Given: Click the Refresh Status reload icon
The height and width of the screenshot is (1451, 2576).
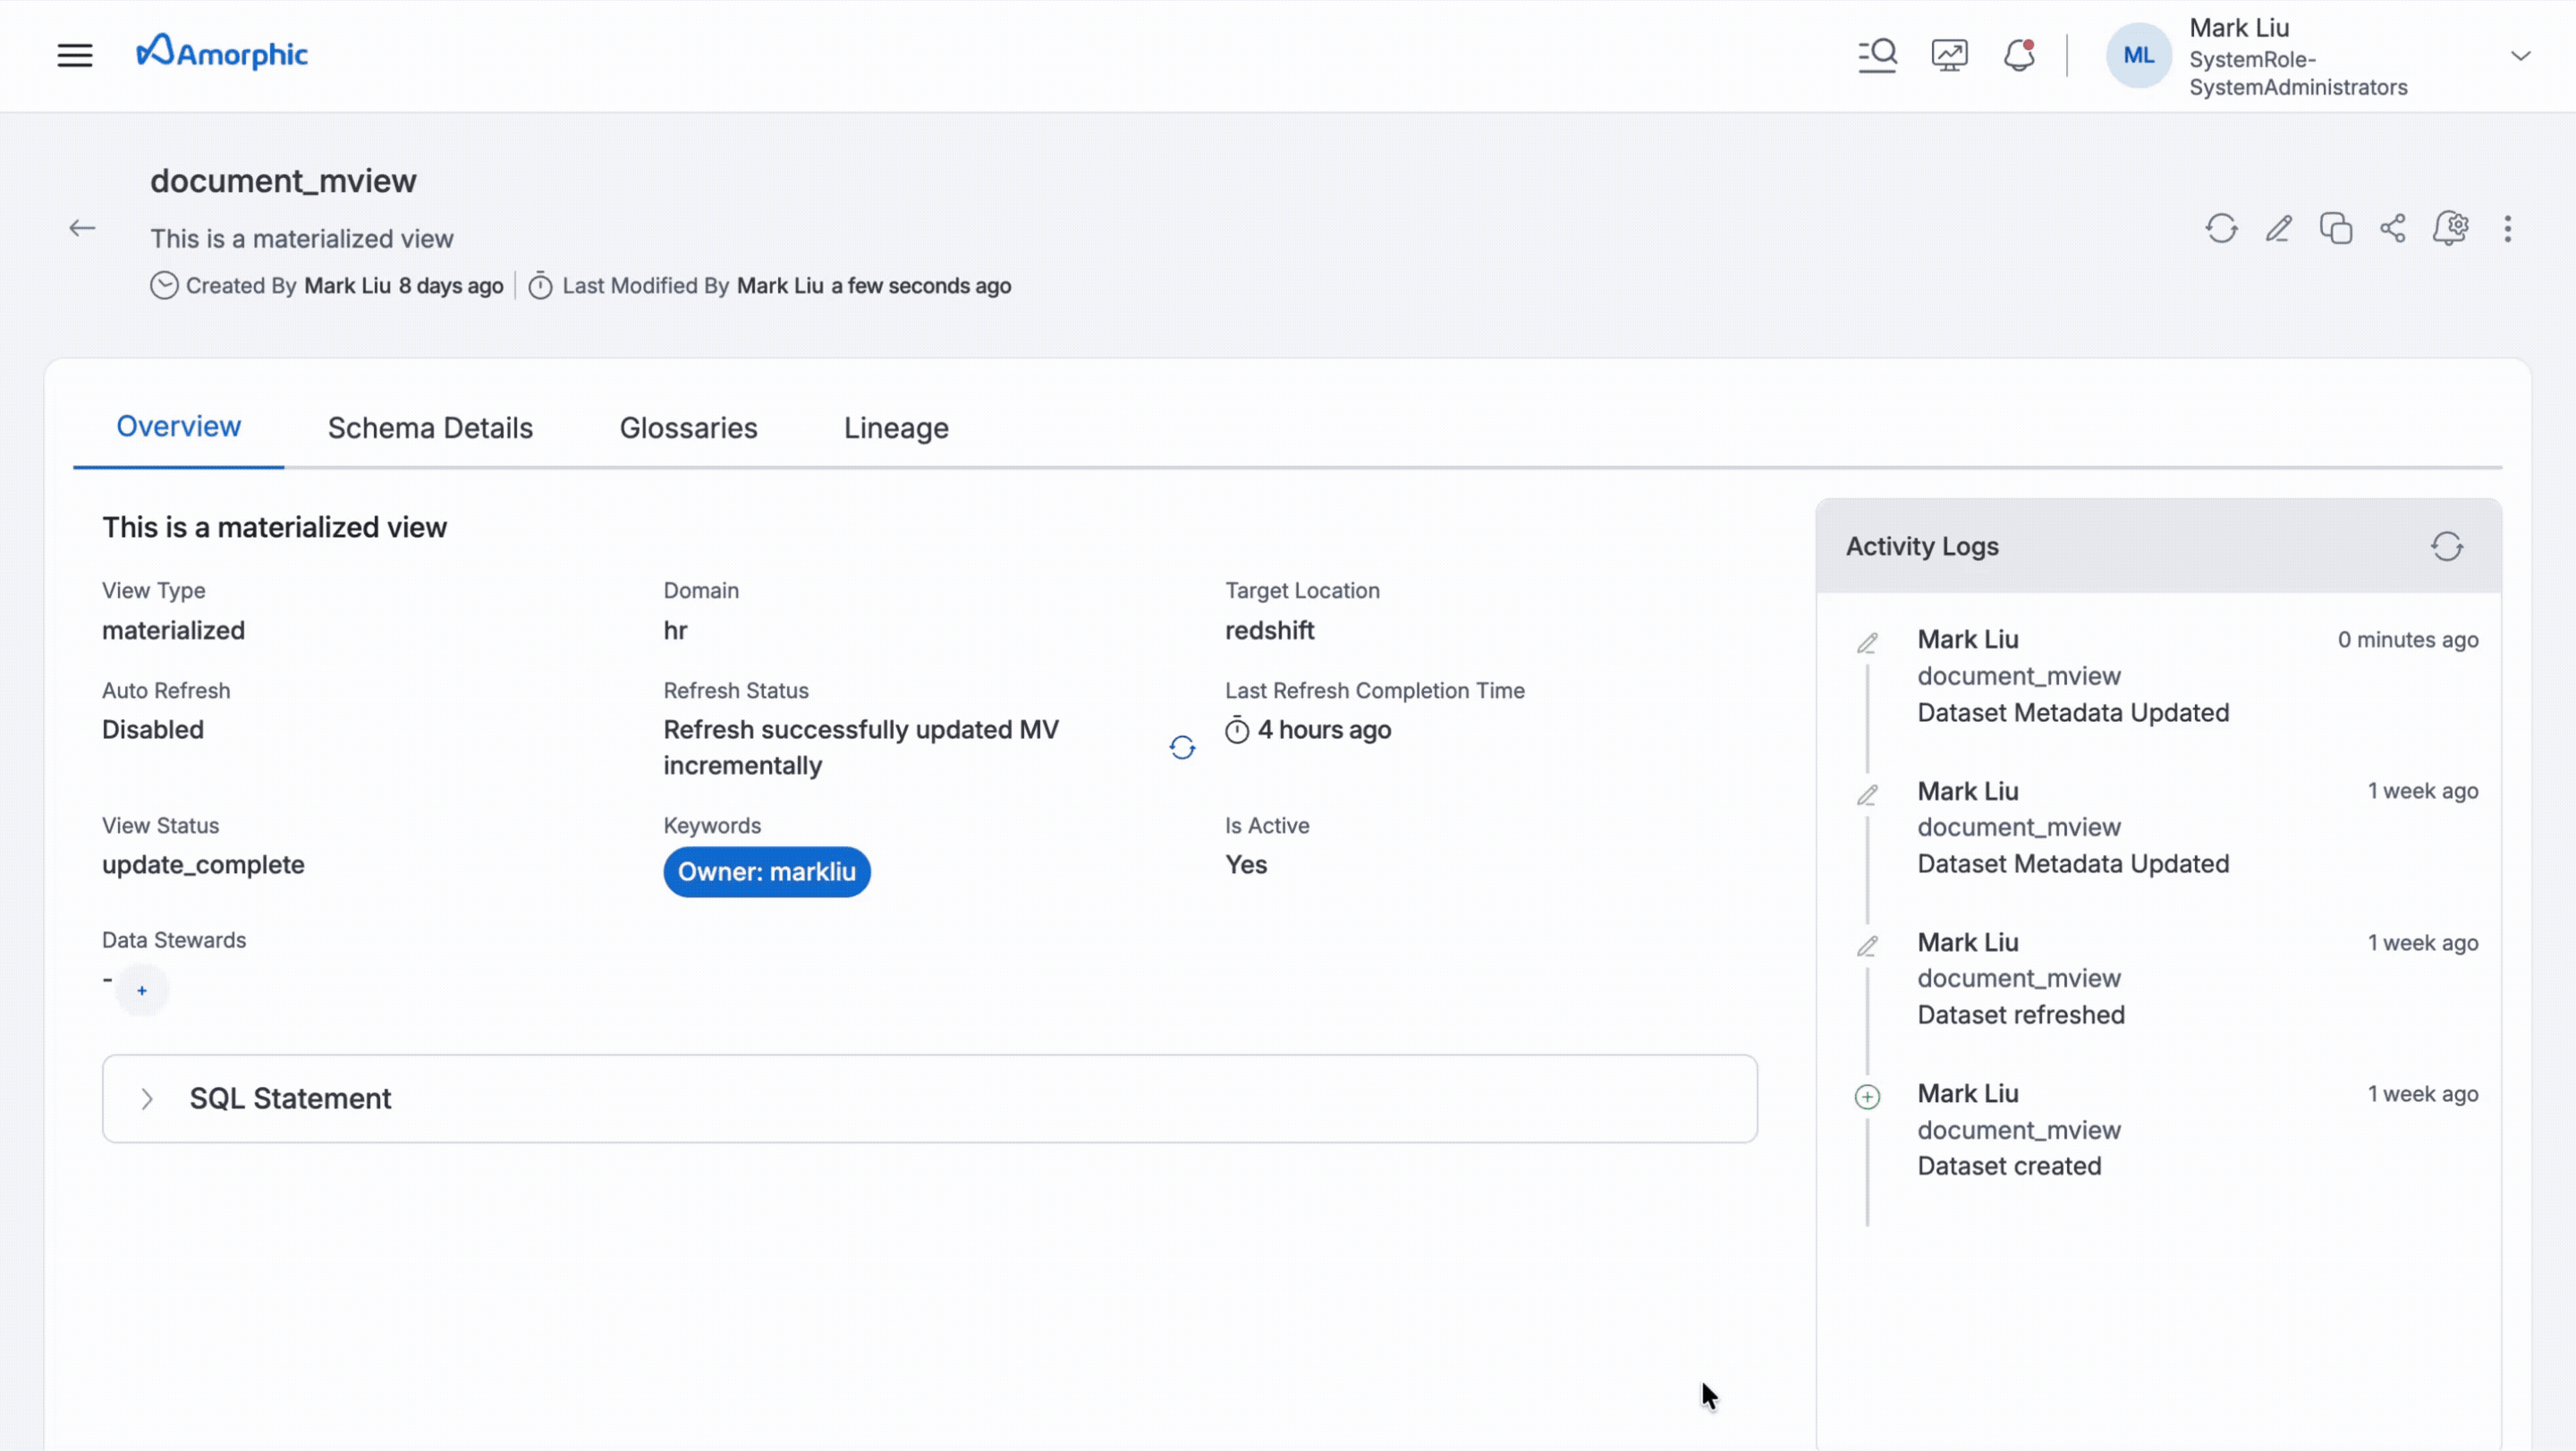Looking at the screenshot, I should [1182, 748].
